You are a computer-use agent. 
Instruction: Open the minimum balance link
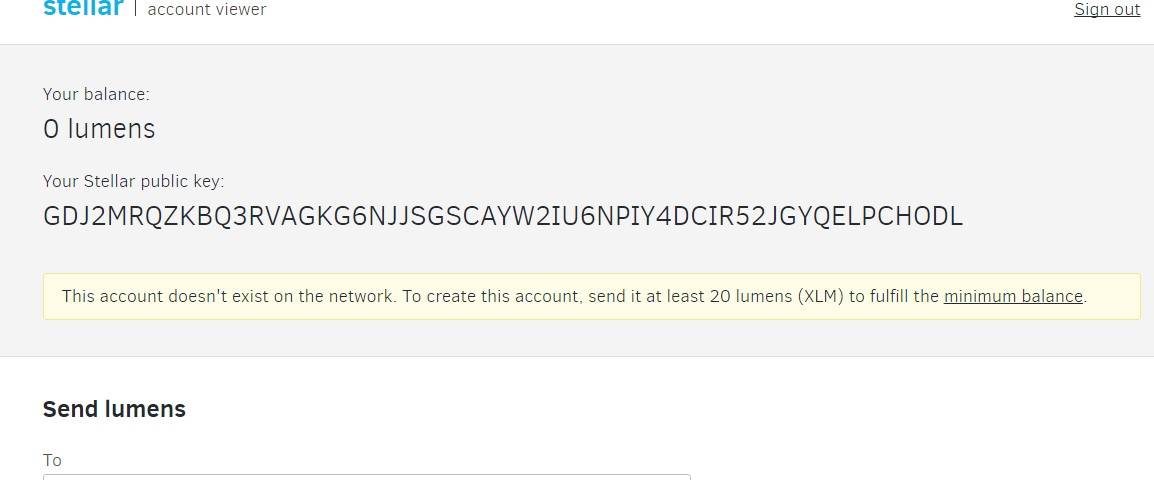[x=1013, y=296]
